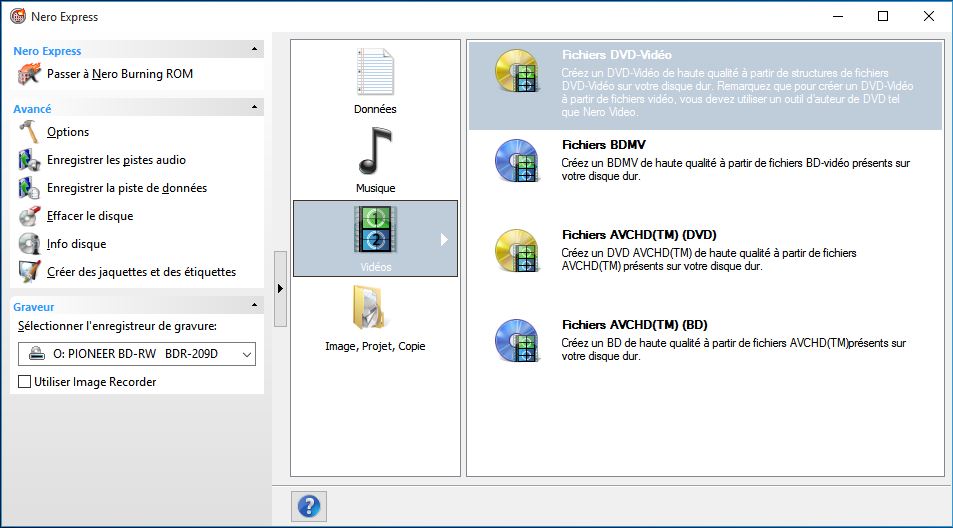Open the PIONEER BD-RW recorder dropdown
Screen dimensions: 953x528
point(247,354)
